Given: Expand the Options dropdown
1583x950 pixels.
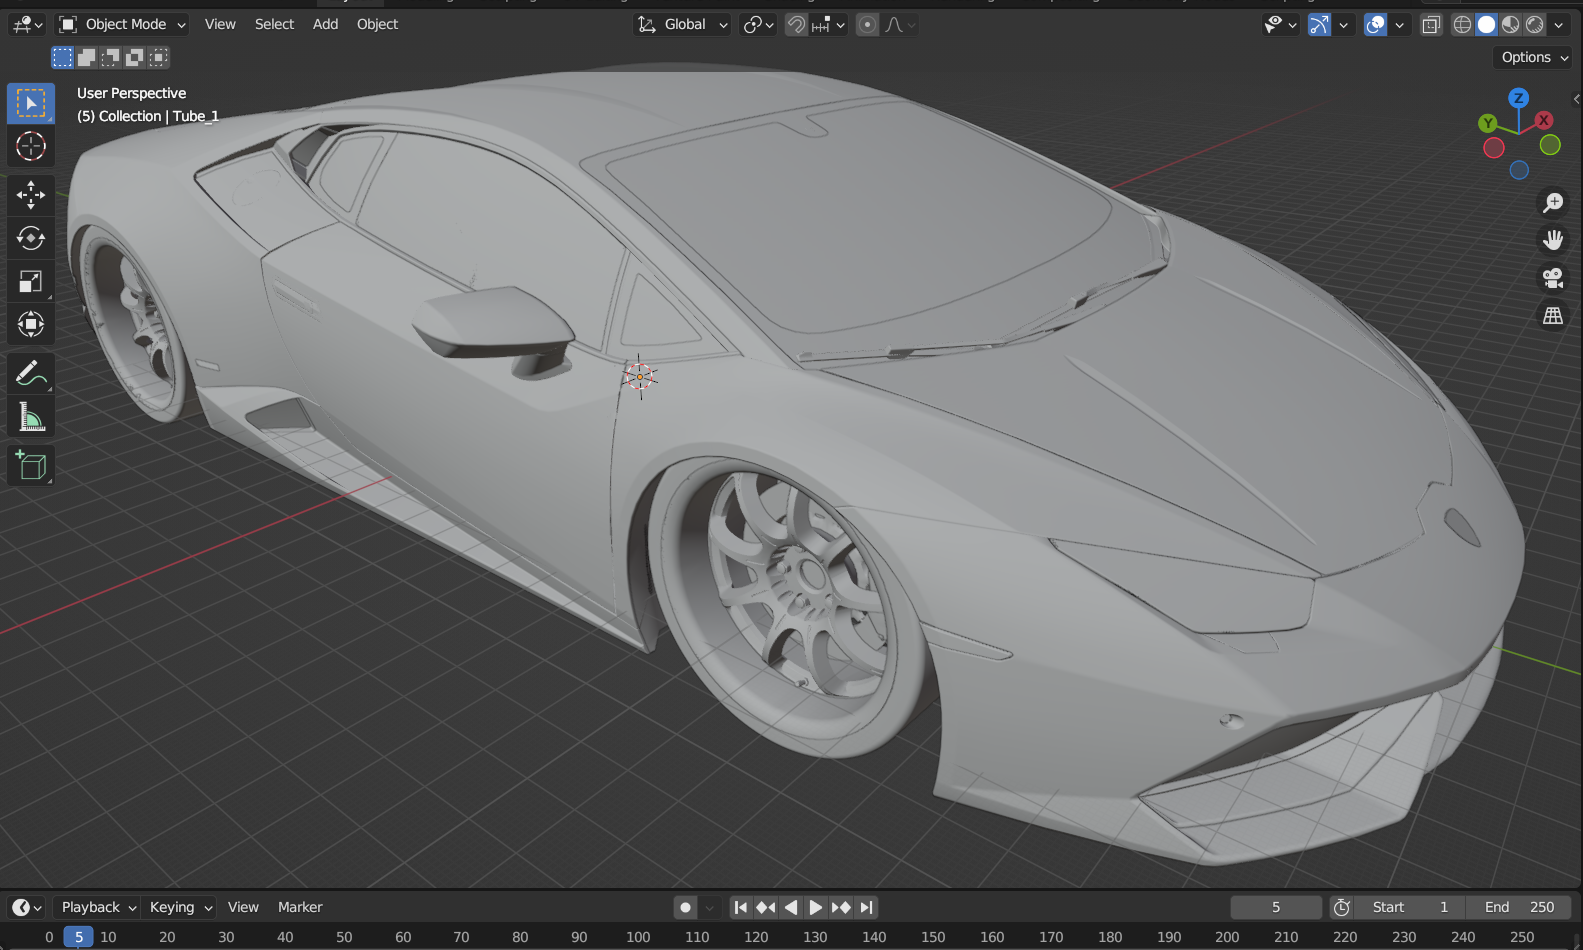Looking at the screenshot, I should 1535,57.
